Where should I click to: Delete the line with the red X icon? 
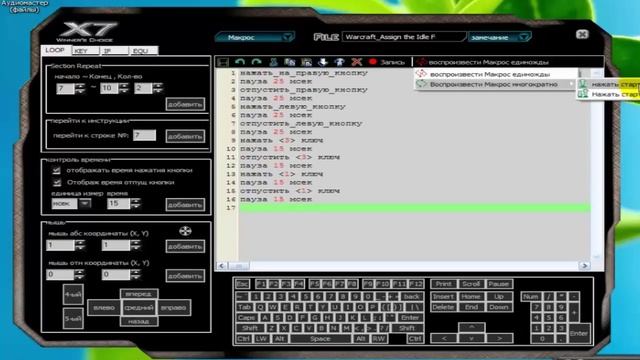(356, 62)
